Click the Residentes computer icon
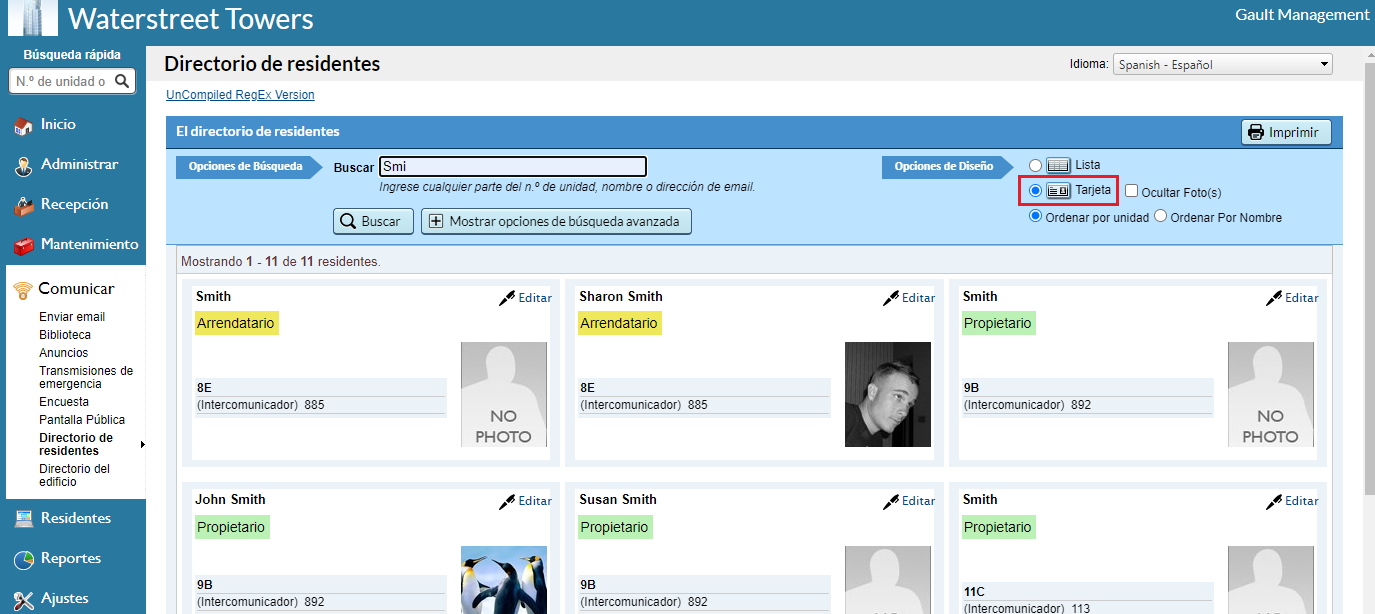 point(23,519)
